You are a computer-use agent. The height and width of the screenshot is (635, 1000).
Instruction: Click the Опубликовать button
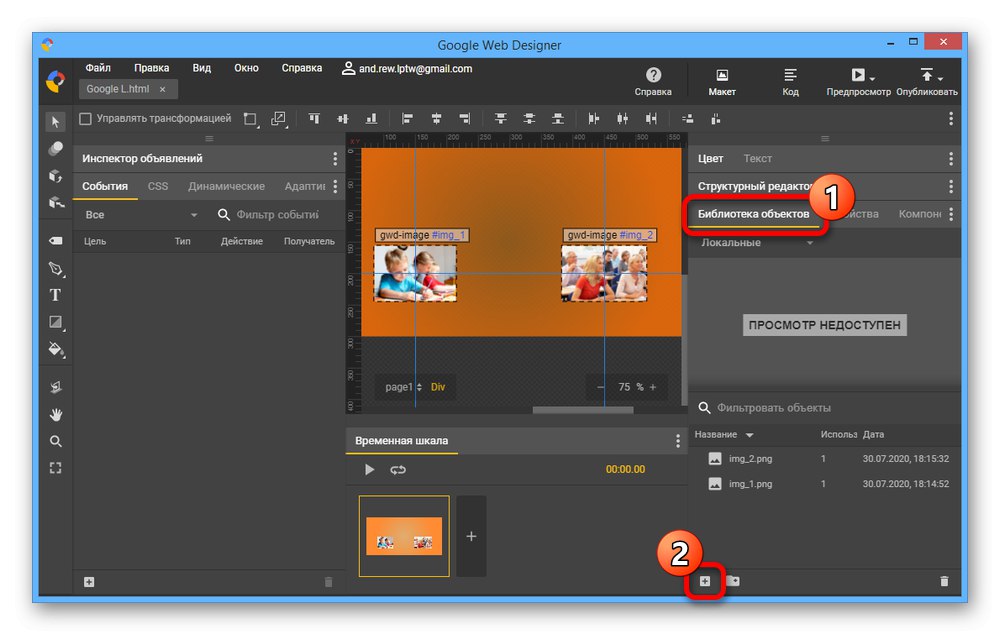(926, 82)
